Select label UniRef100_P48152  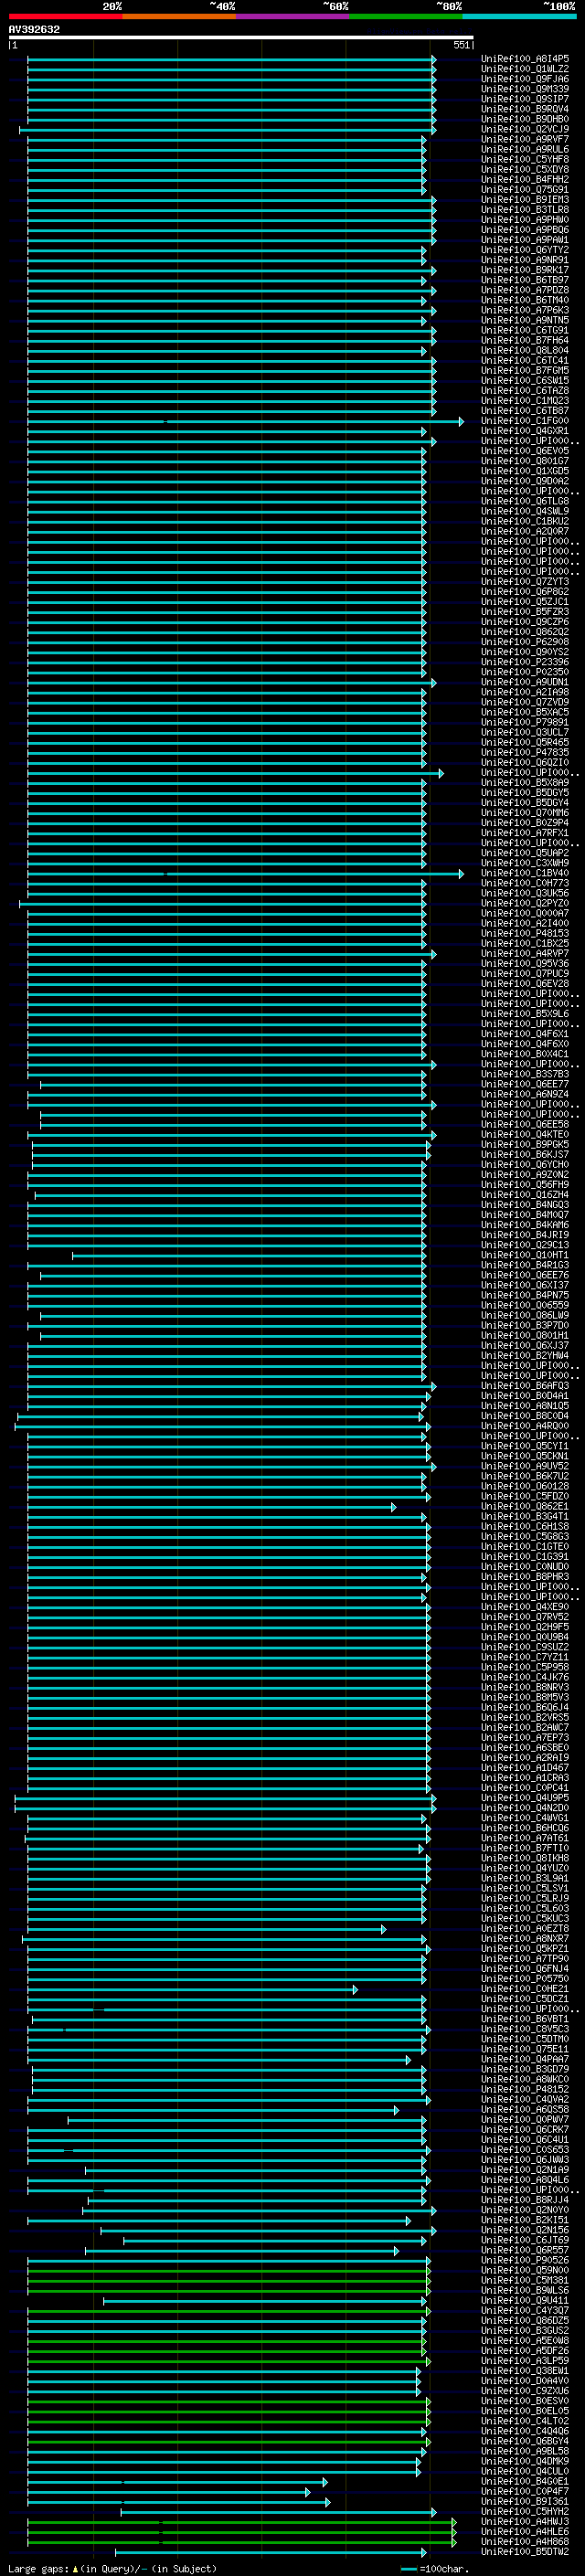point(525,2090)
